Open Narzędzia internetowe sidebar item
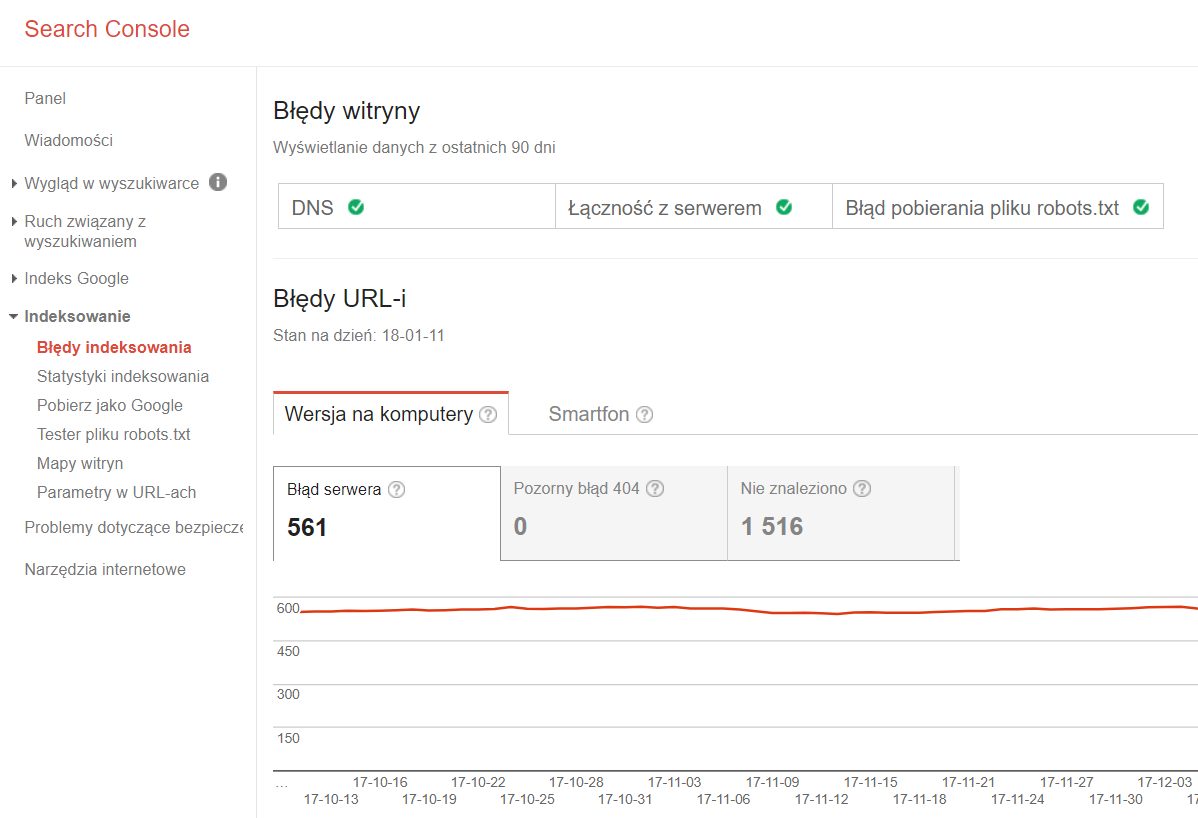The width and height of the screenshot is (1198, 818). tap(105, 570)
